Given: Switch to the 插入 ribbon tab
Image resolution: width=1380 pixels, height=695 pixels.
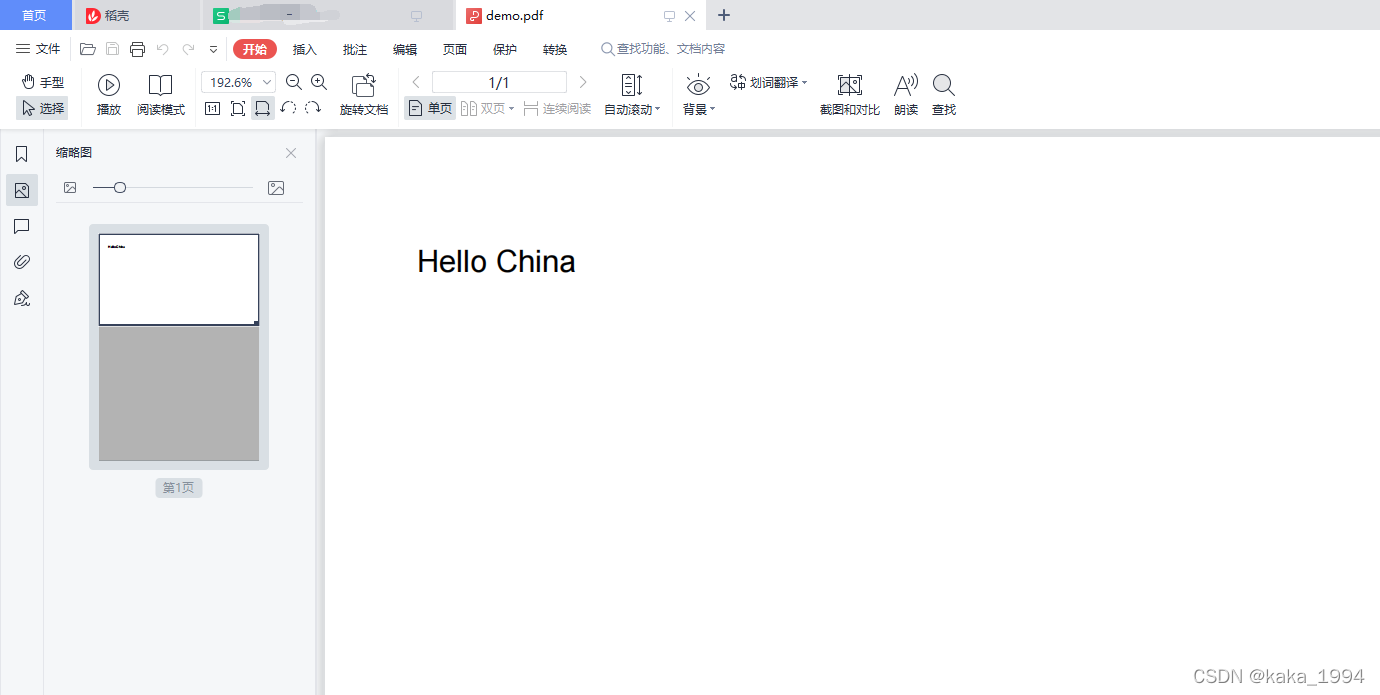Looking at the screenshot, I should click(304, 48).
